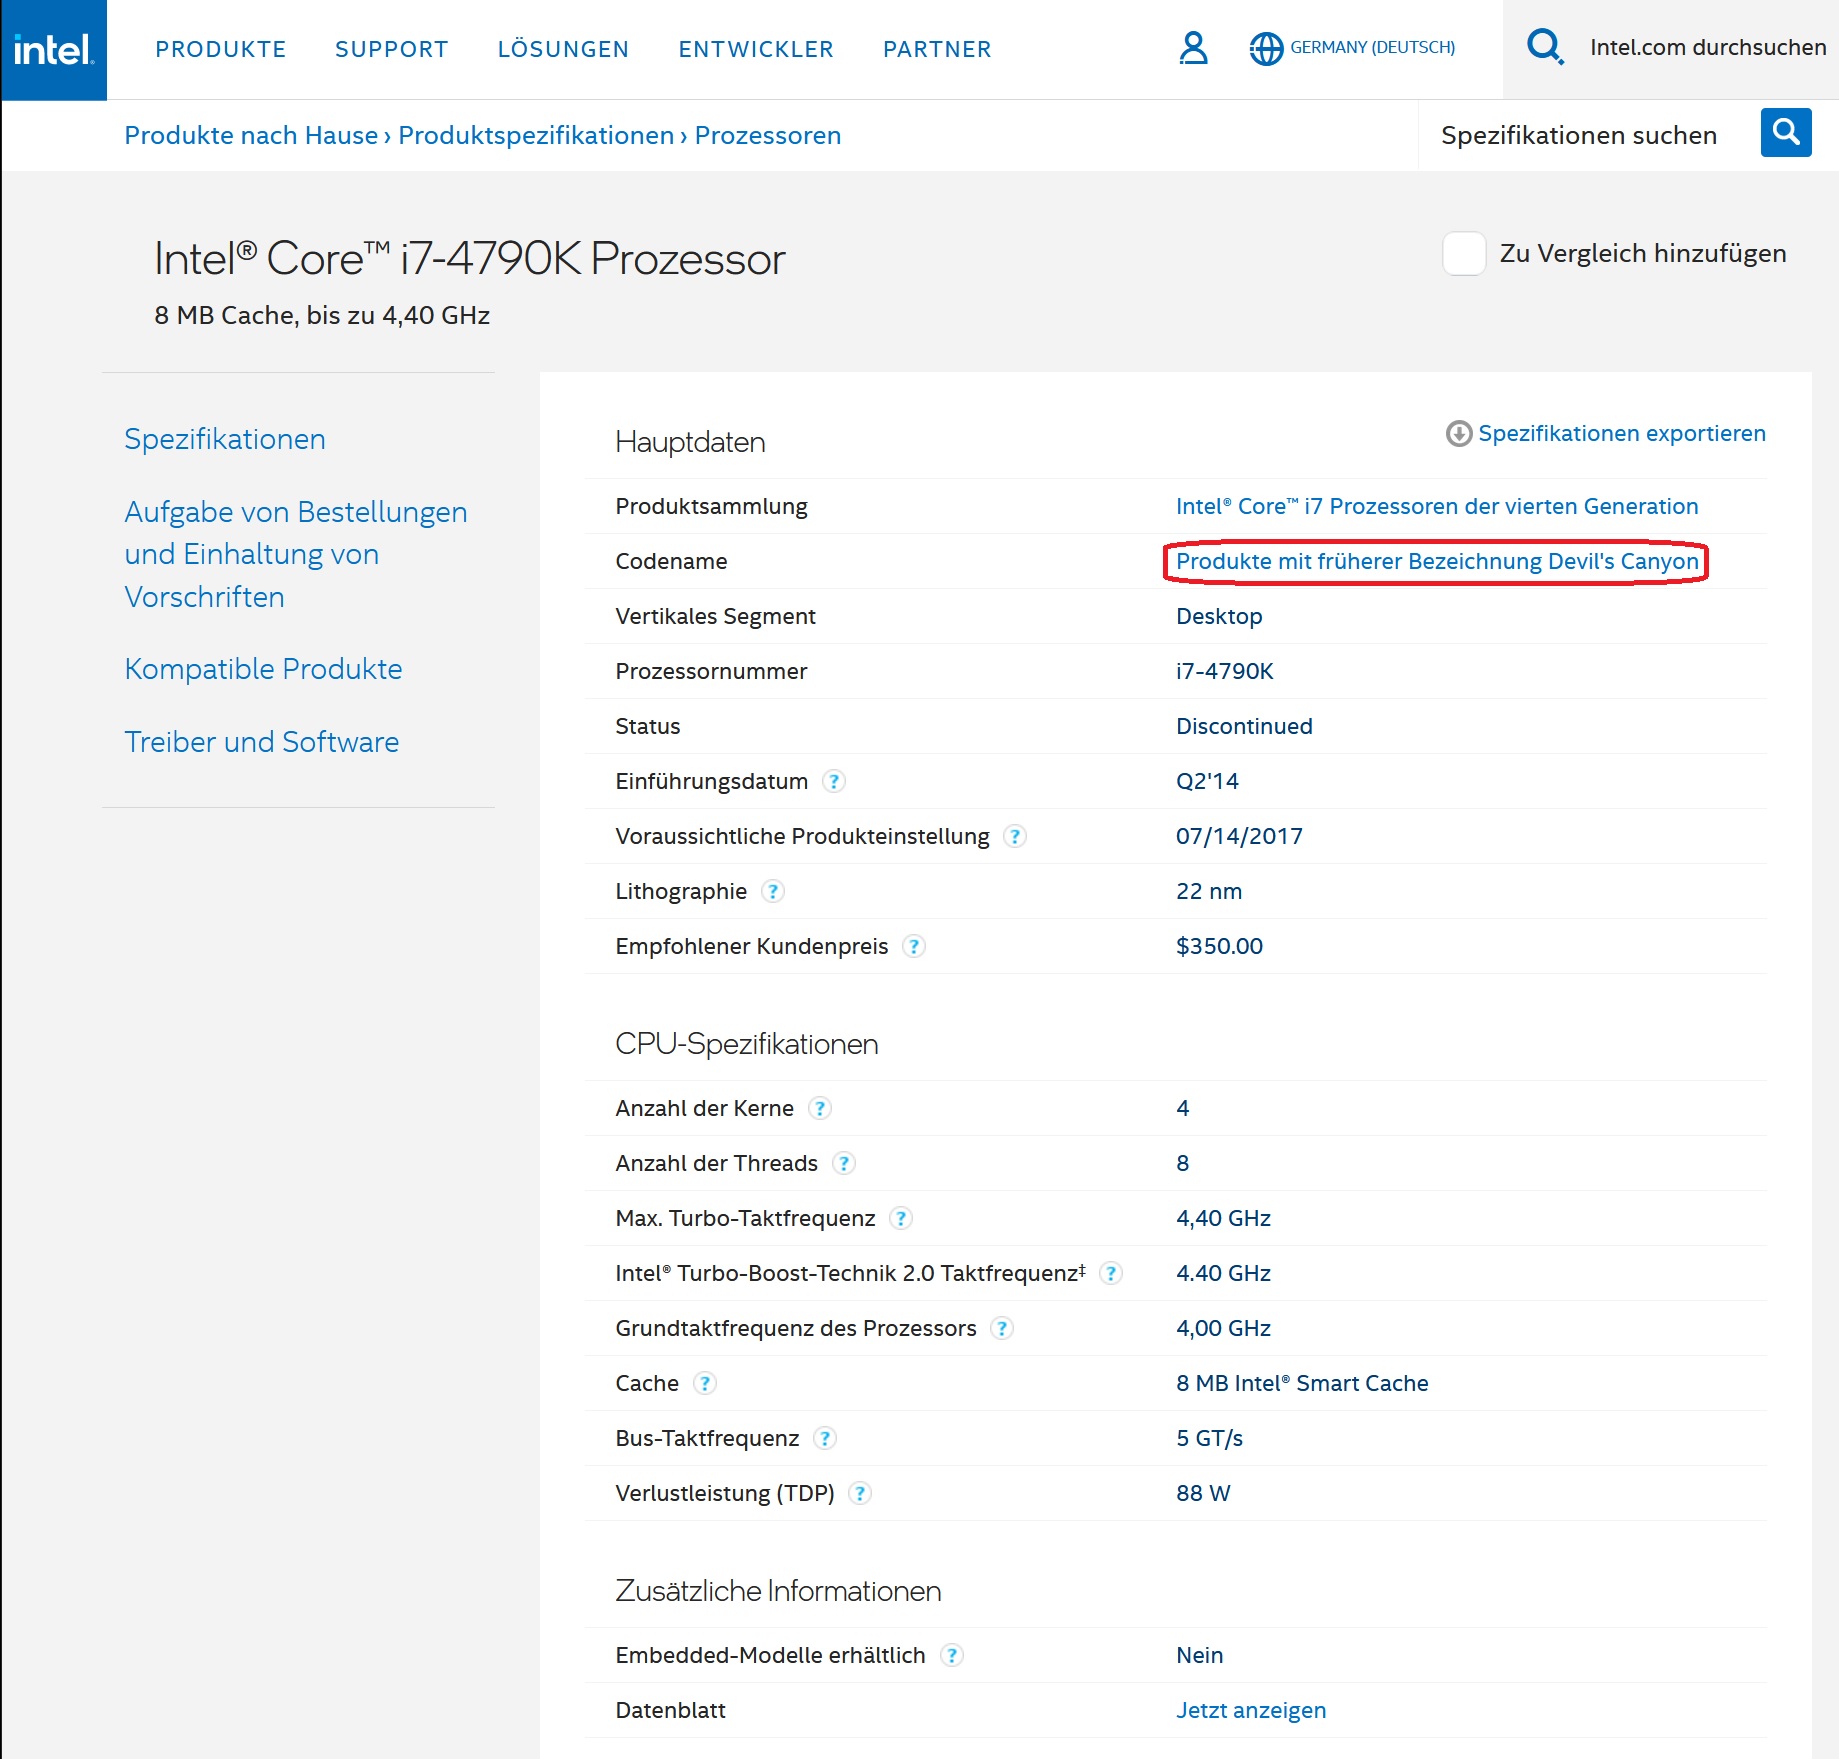This screenshot has height=1759, width=1839.
Task: Select the Desktop segment value
Action: pyautogui.click(x=1219, y=616)
